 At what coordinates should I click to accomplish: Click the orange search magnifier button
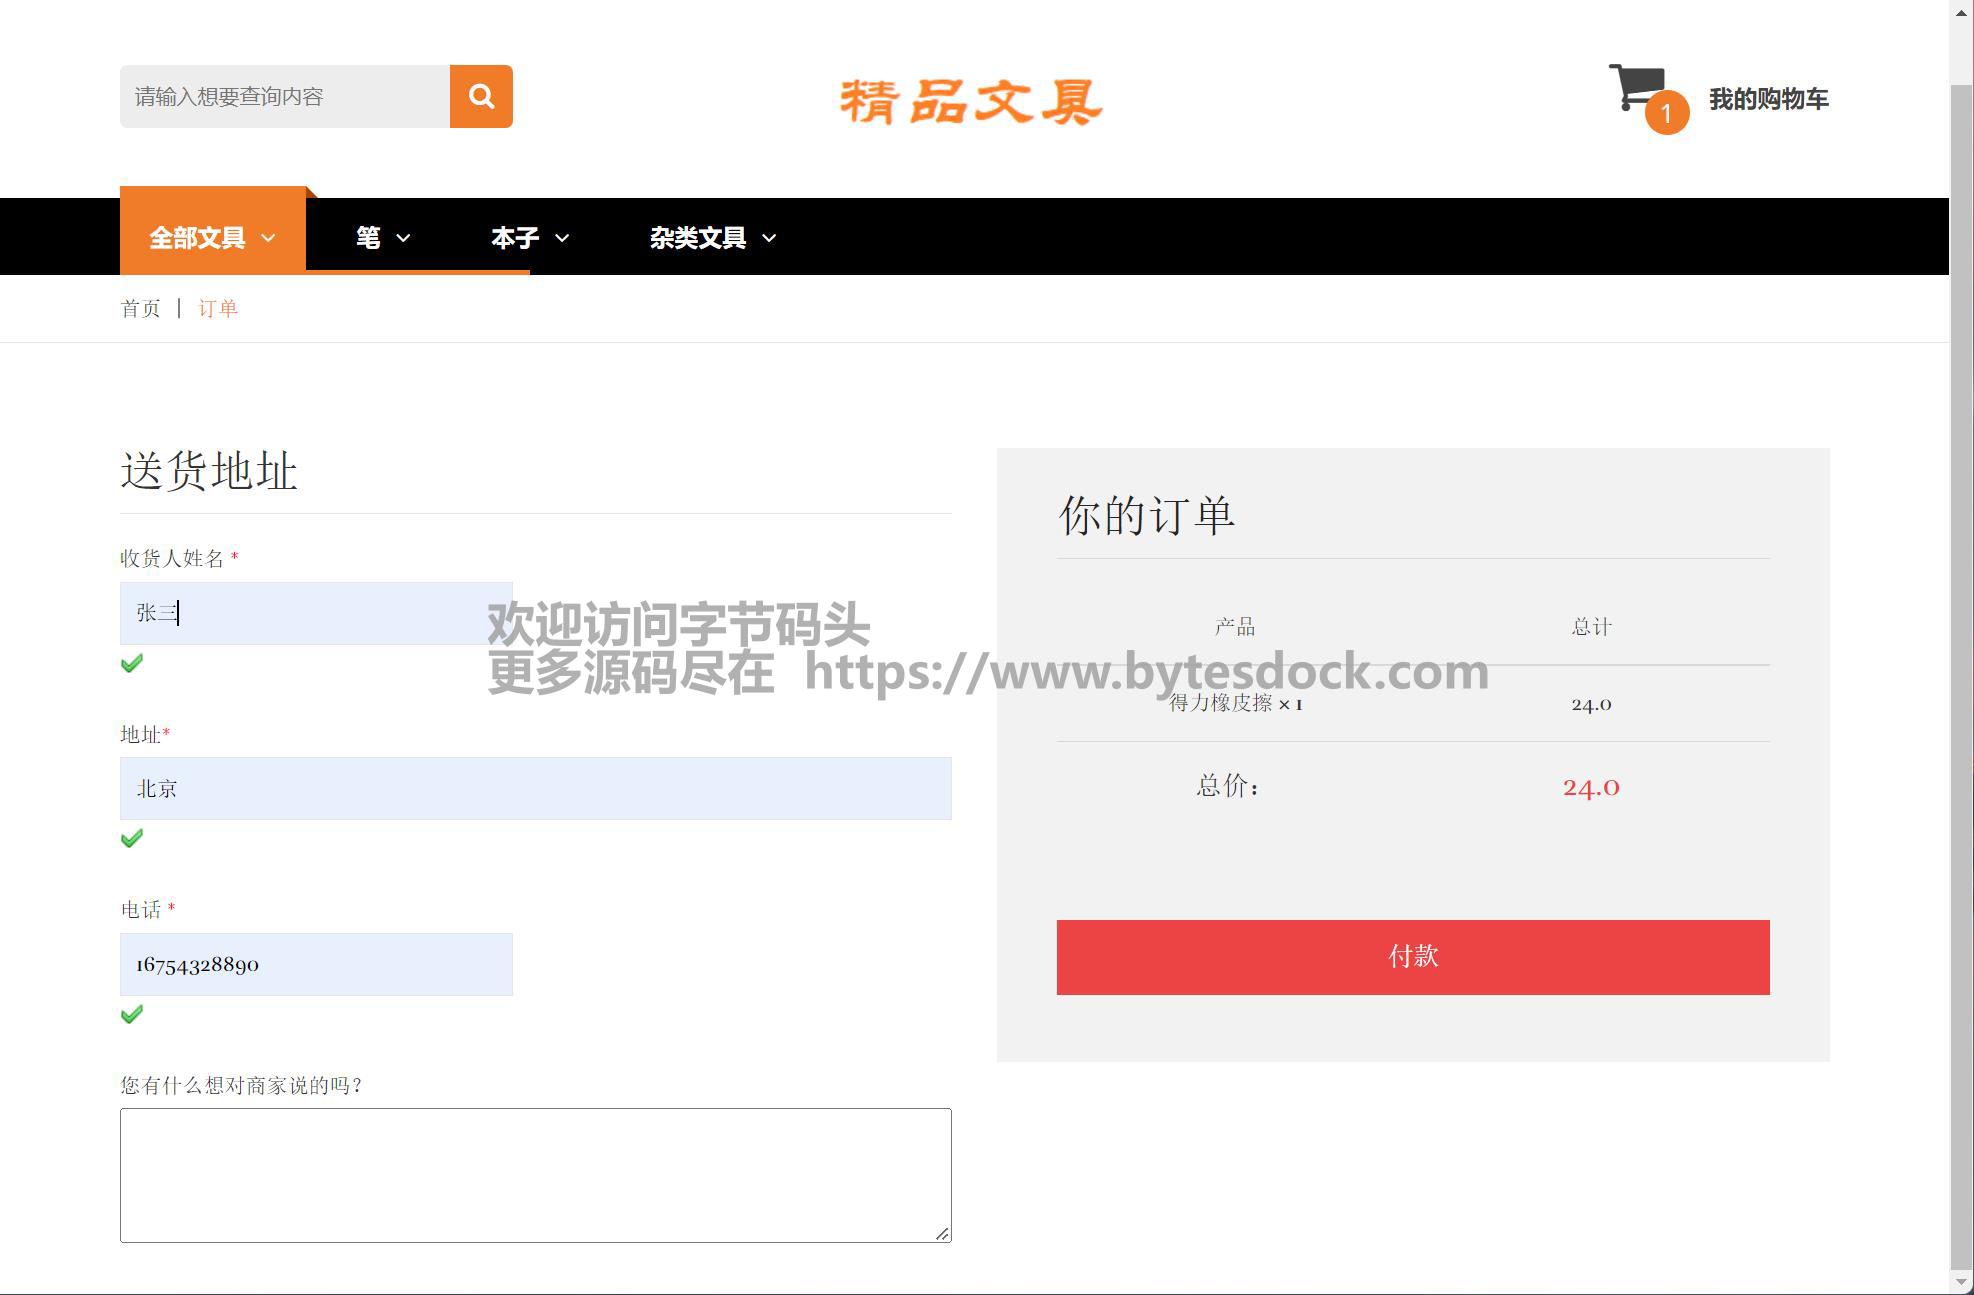(x=481, y=96)
